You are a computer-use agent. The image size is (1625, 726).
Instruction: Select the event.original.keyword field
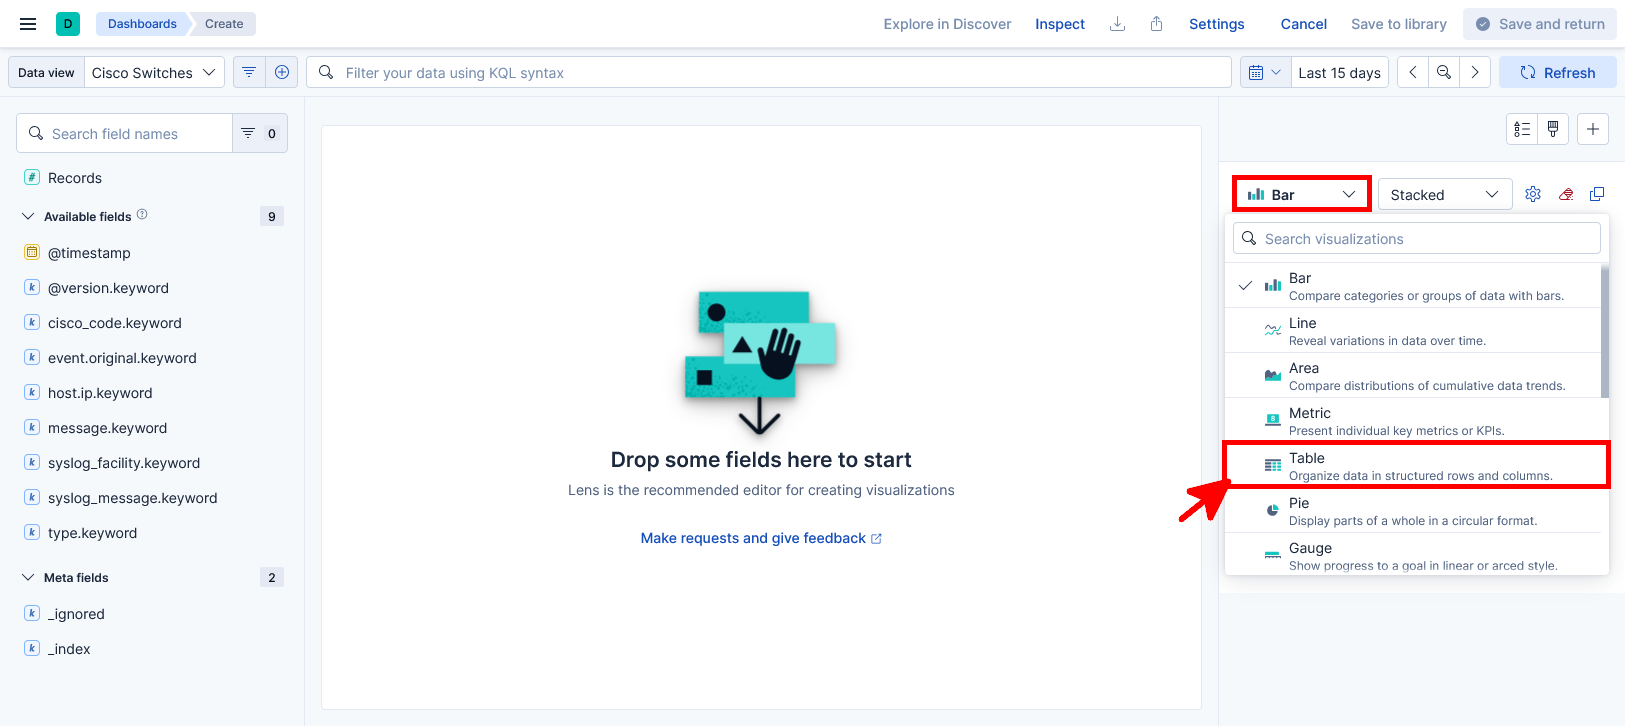[x=122, y=357]
